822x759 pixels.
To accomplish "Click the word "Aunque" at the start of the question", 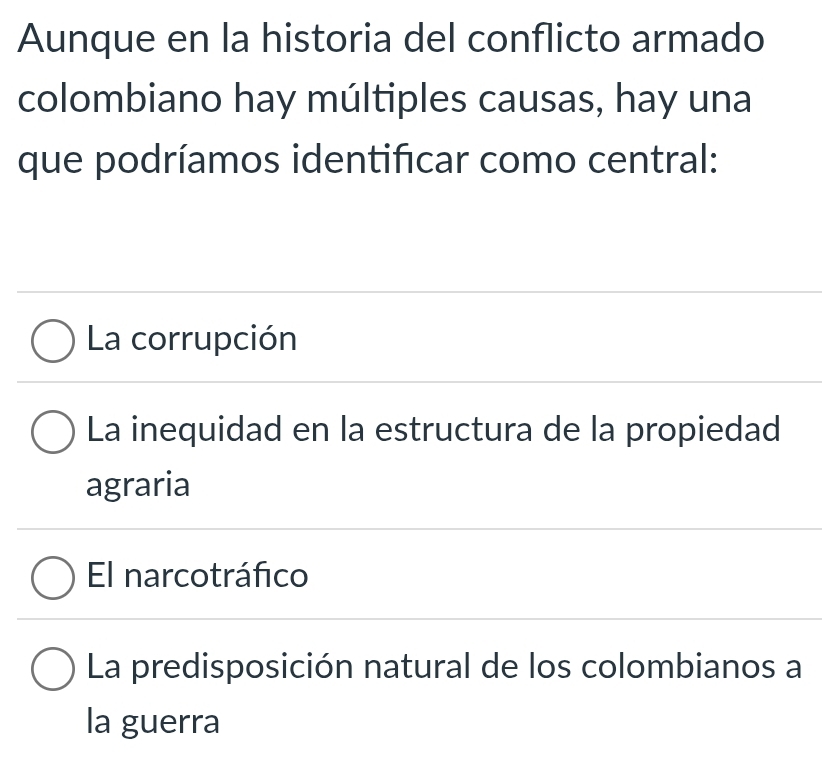I will tap(86, 40).
